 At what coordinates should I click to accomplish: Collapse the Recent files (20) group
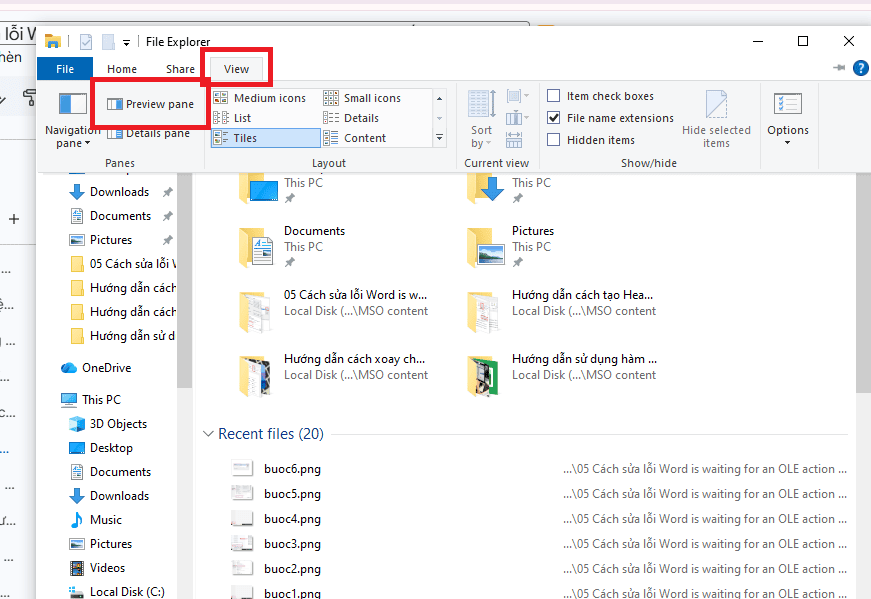click(208, 433)
